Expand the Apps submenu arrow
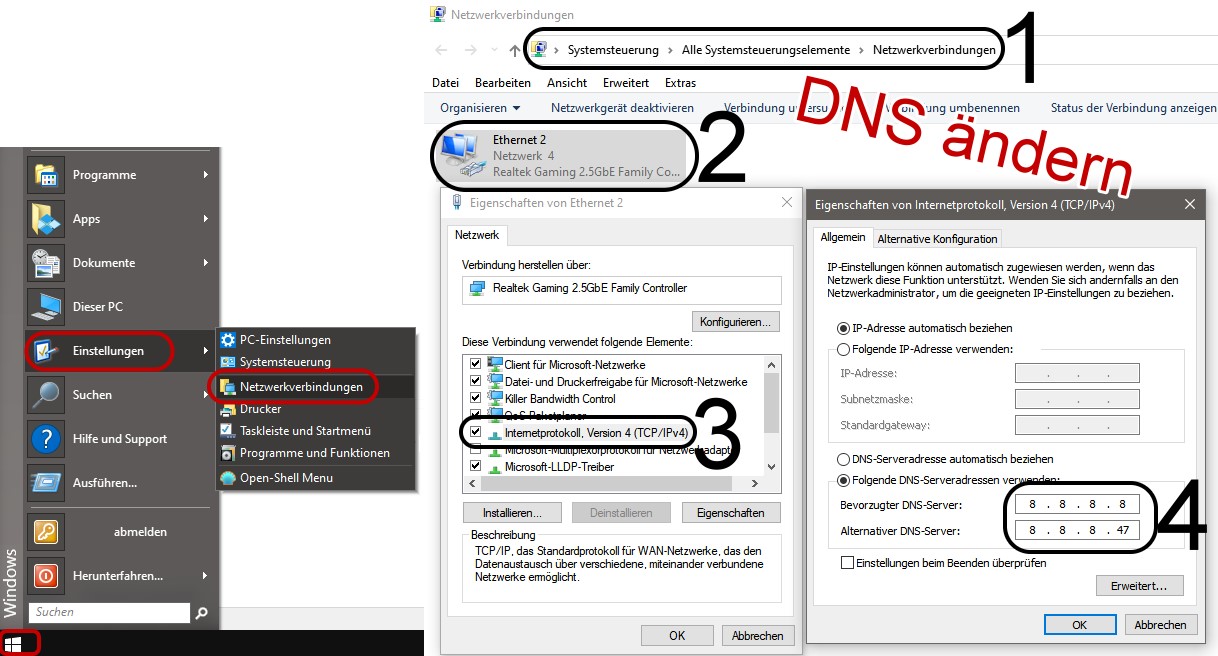Viewport: 1218px width, 656px height. pyautogui.click(x=206, y=219)
